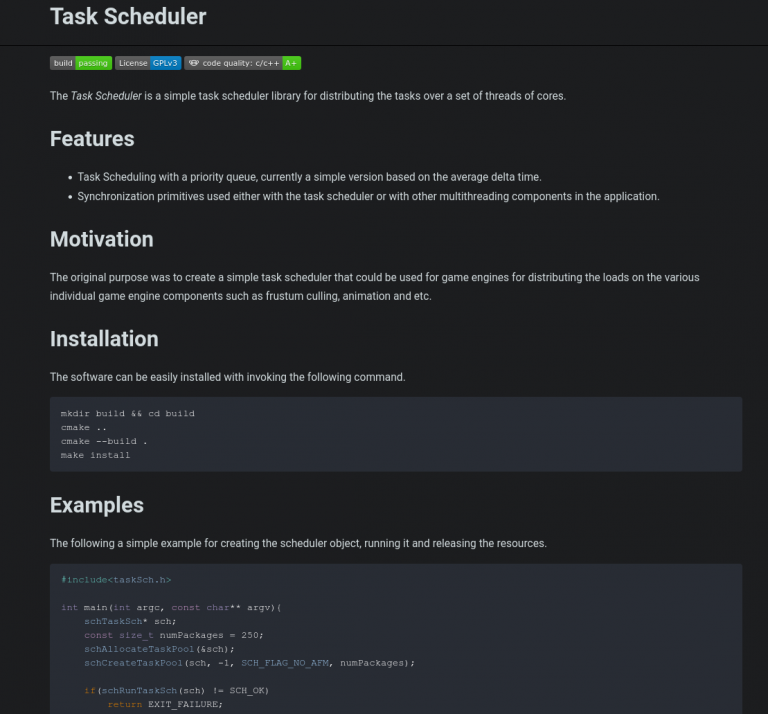Click the 'make install' command line
This screenshot has width=768, height=714.
point(95,455)
